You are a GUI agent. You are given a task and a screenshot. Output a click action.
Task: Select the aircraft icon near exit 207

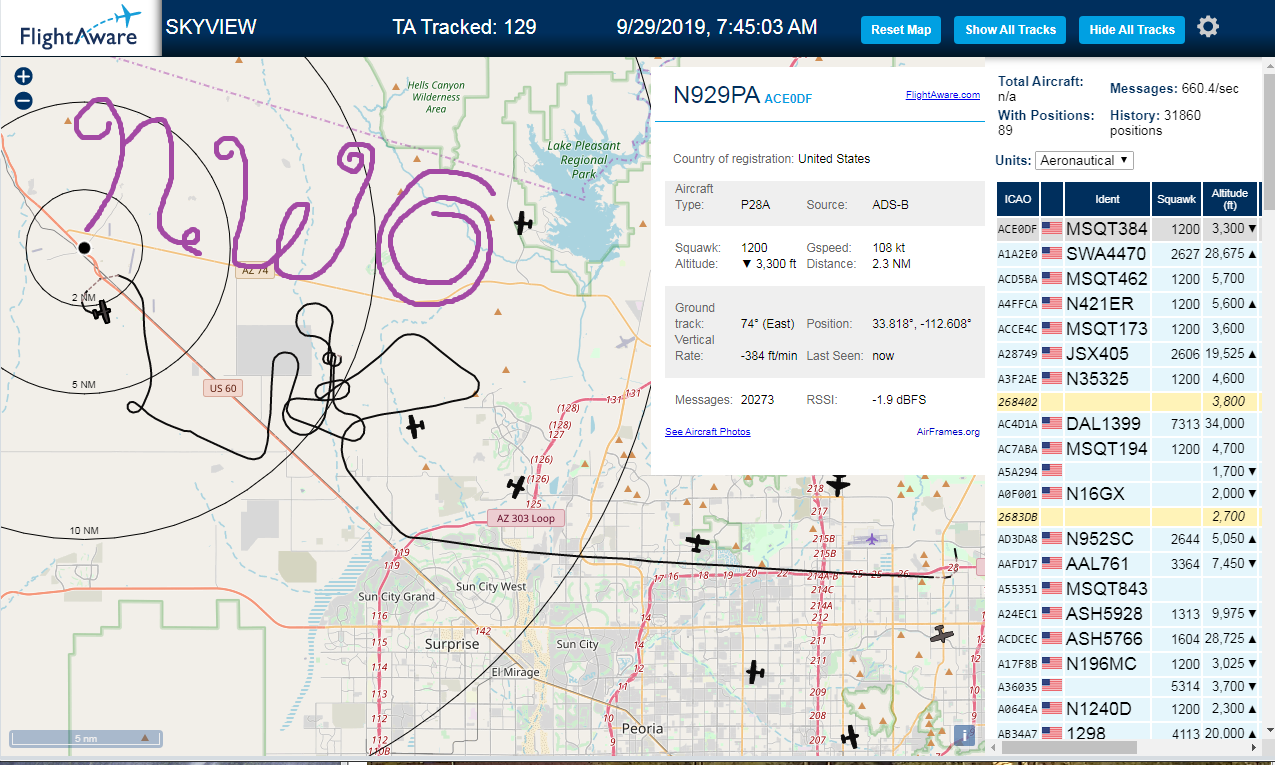(850, 737)
